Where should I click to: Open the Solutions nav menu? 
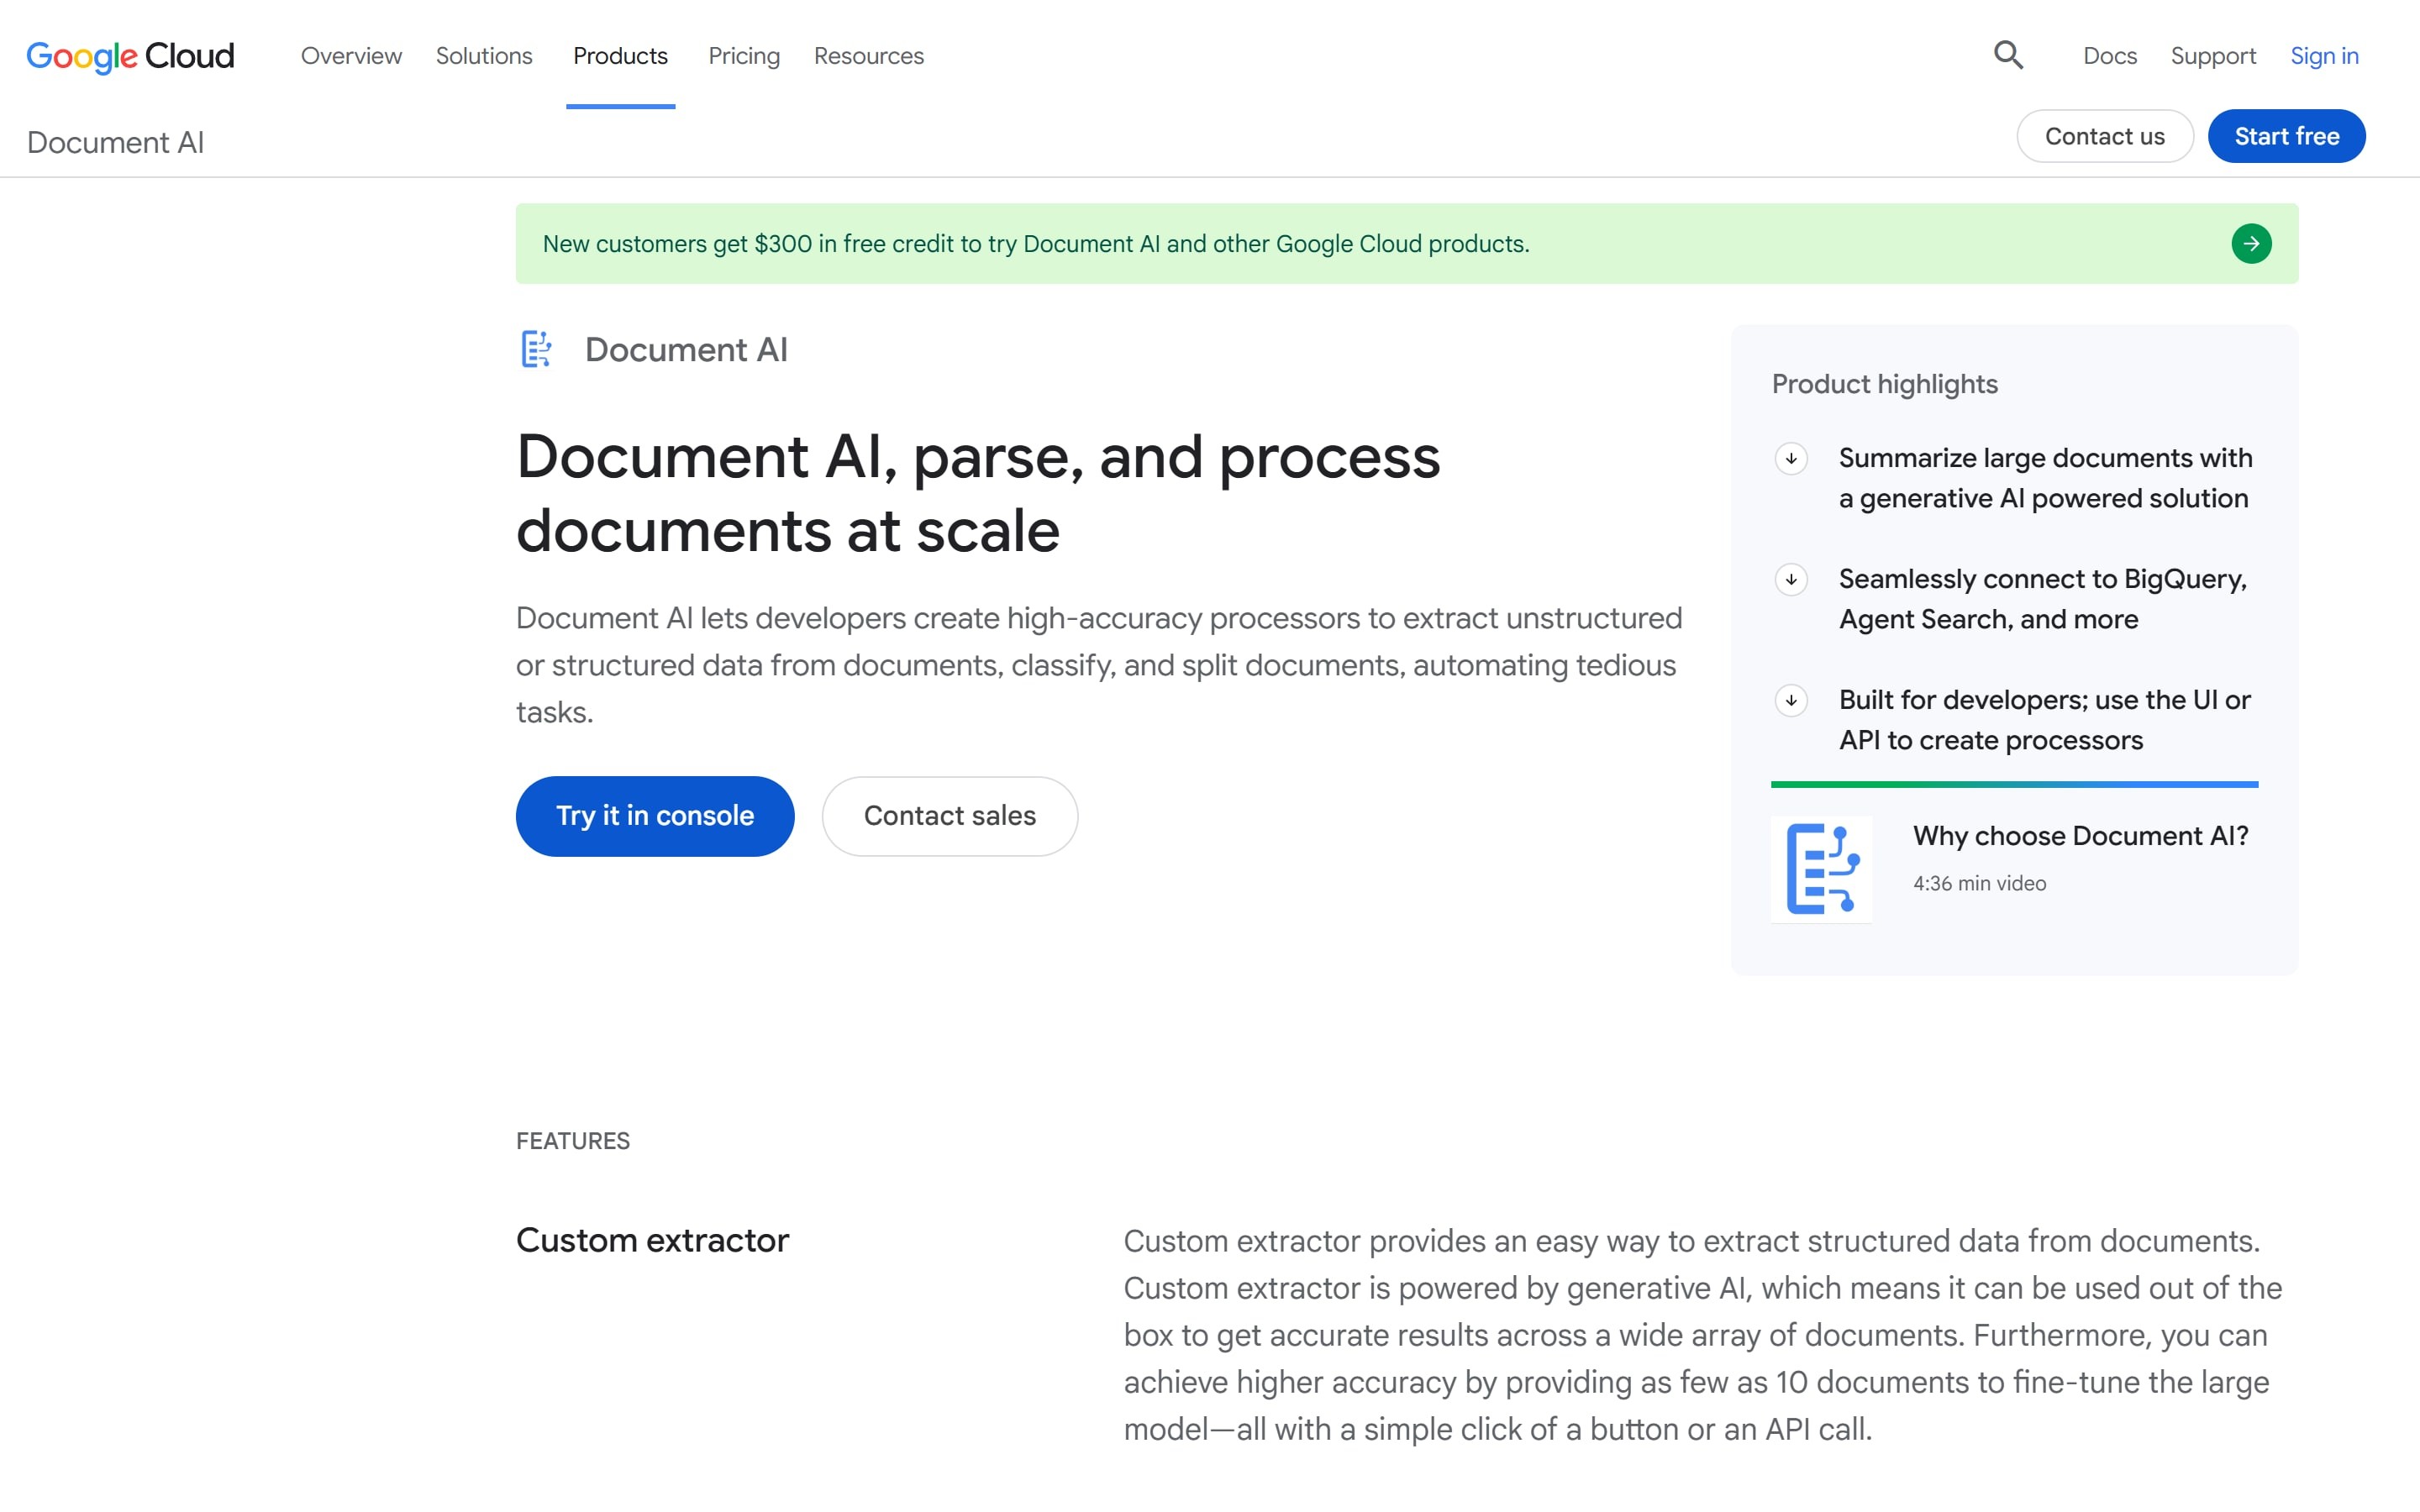tap(484, 56)
